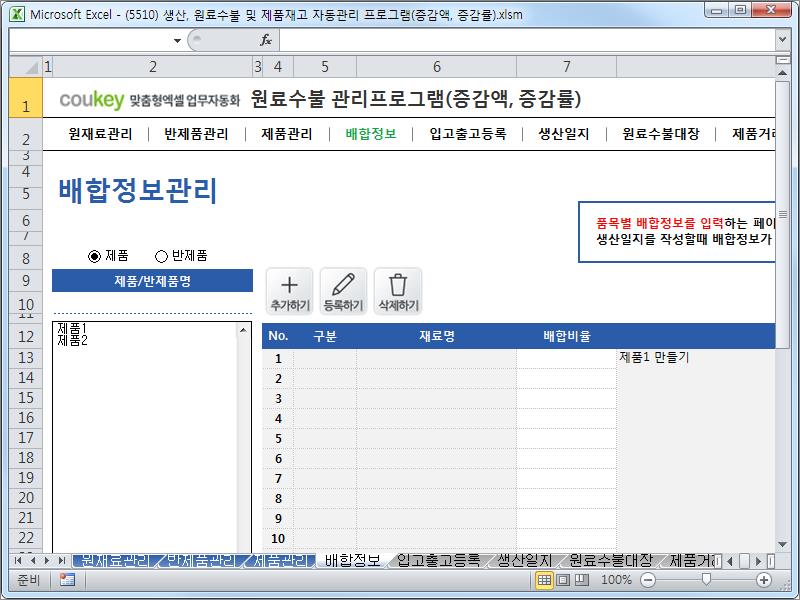Viewport: 800px width, 600px height.
Task: Click 배합정보 in the top navigation menu
Action: [371, 134]
